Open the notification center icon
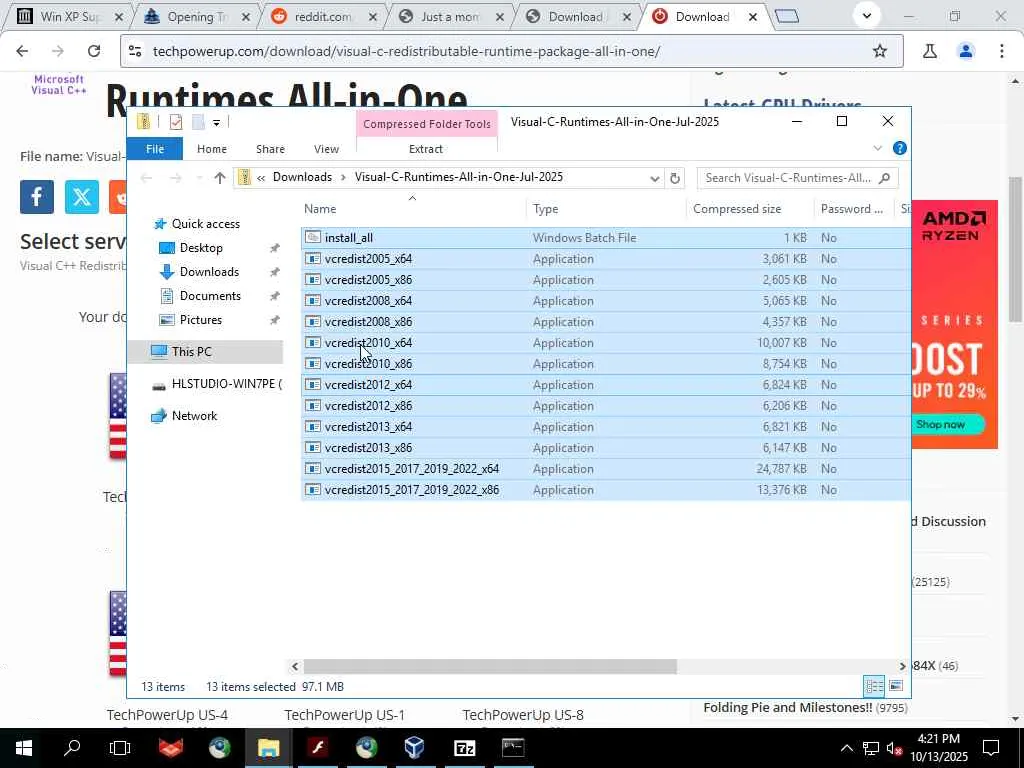Viewport: 1024px width, 768px height. tap(991, 748)
